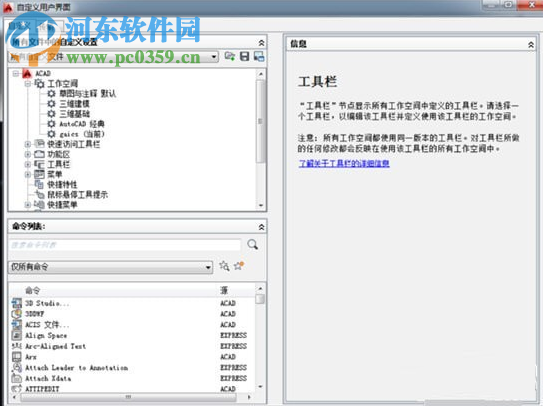Select the 草图与注释 默认 workspace
Screen dimensions: 543x406
[x=88, y=94]
